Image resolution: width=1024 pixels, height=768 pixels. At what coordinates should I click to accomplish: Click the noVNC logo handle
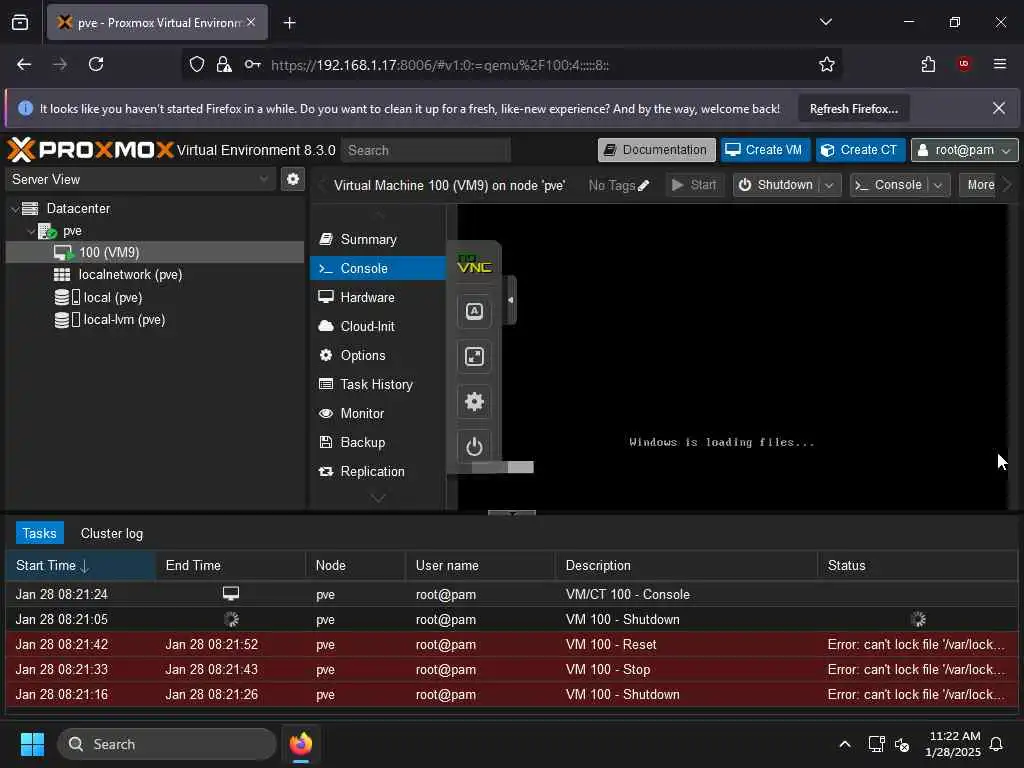(x=475, y=264)
